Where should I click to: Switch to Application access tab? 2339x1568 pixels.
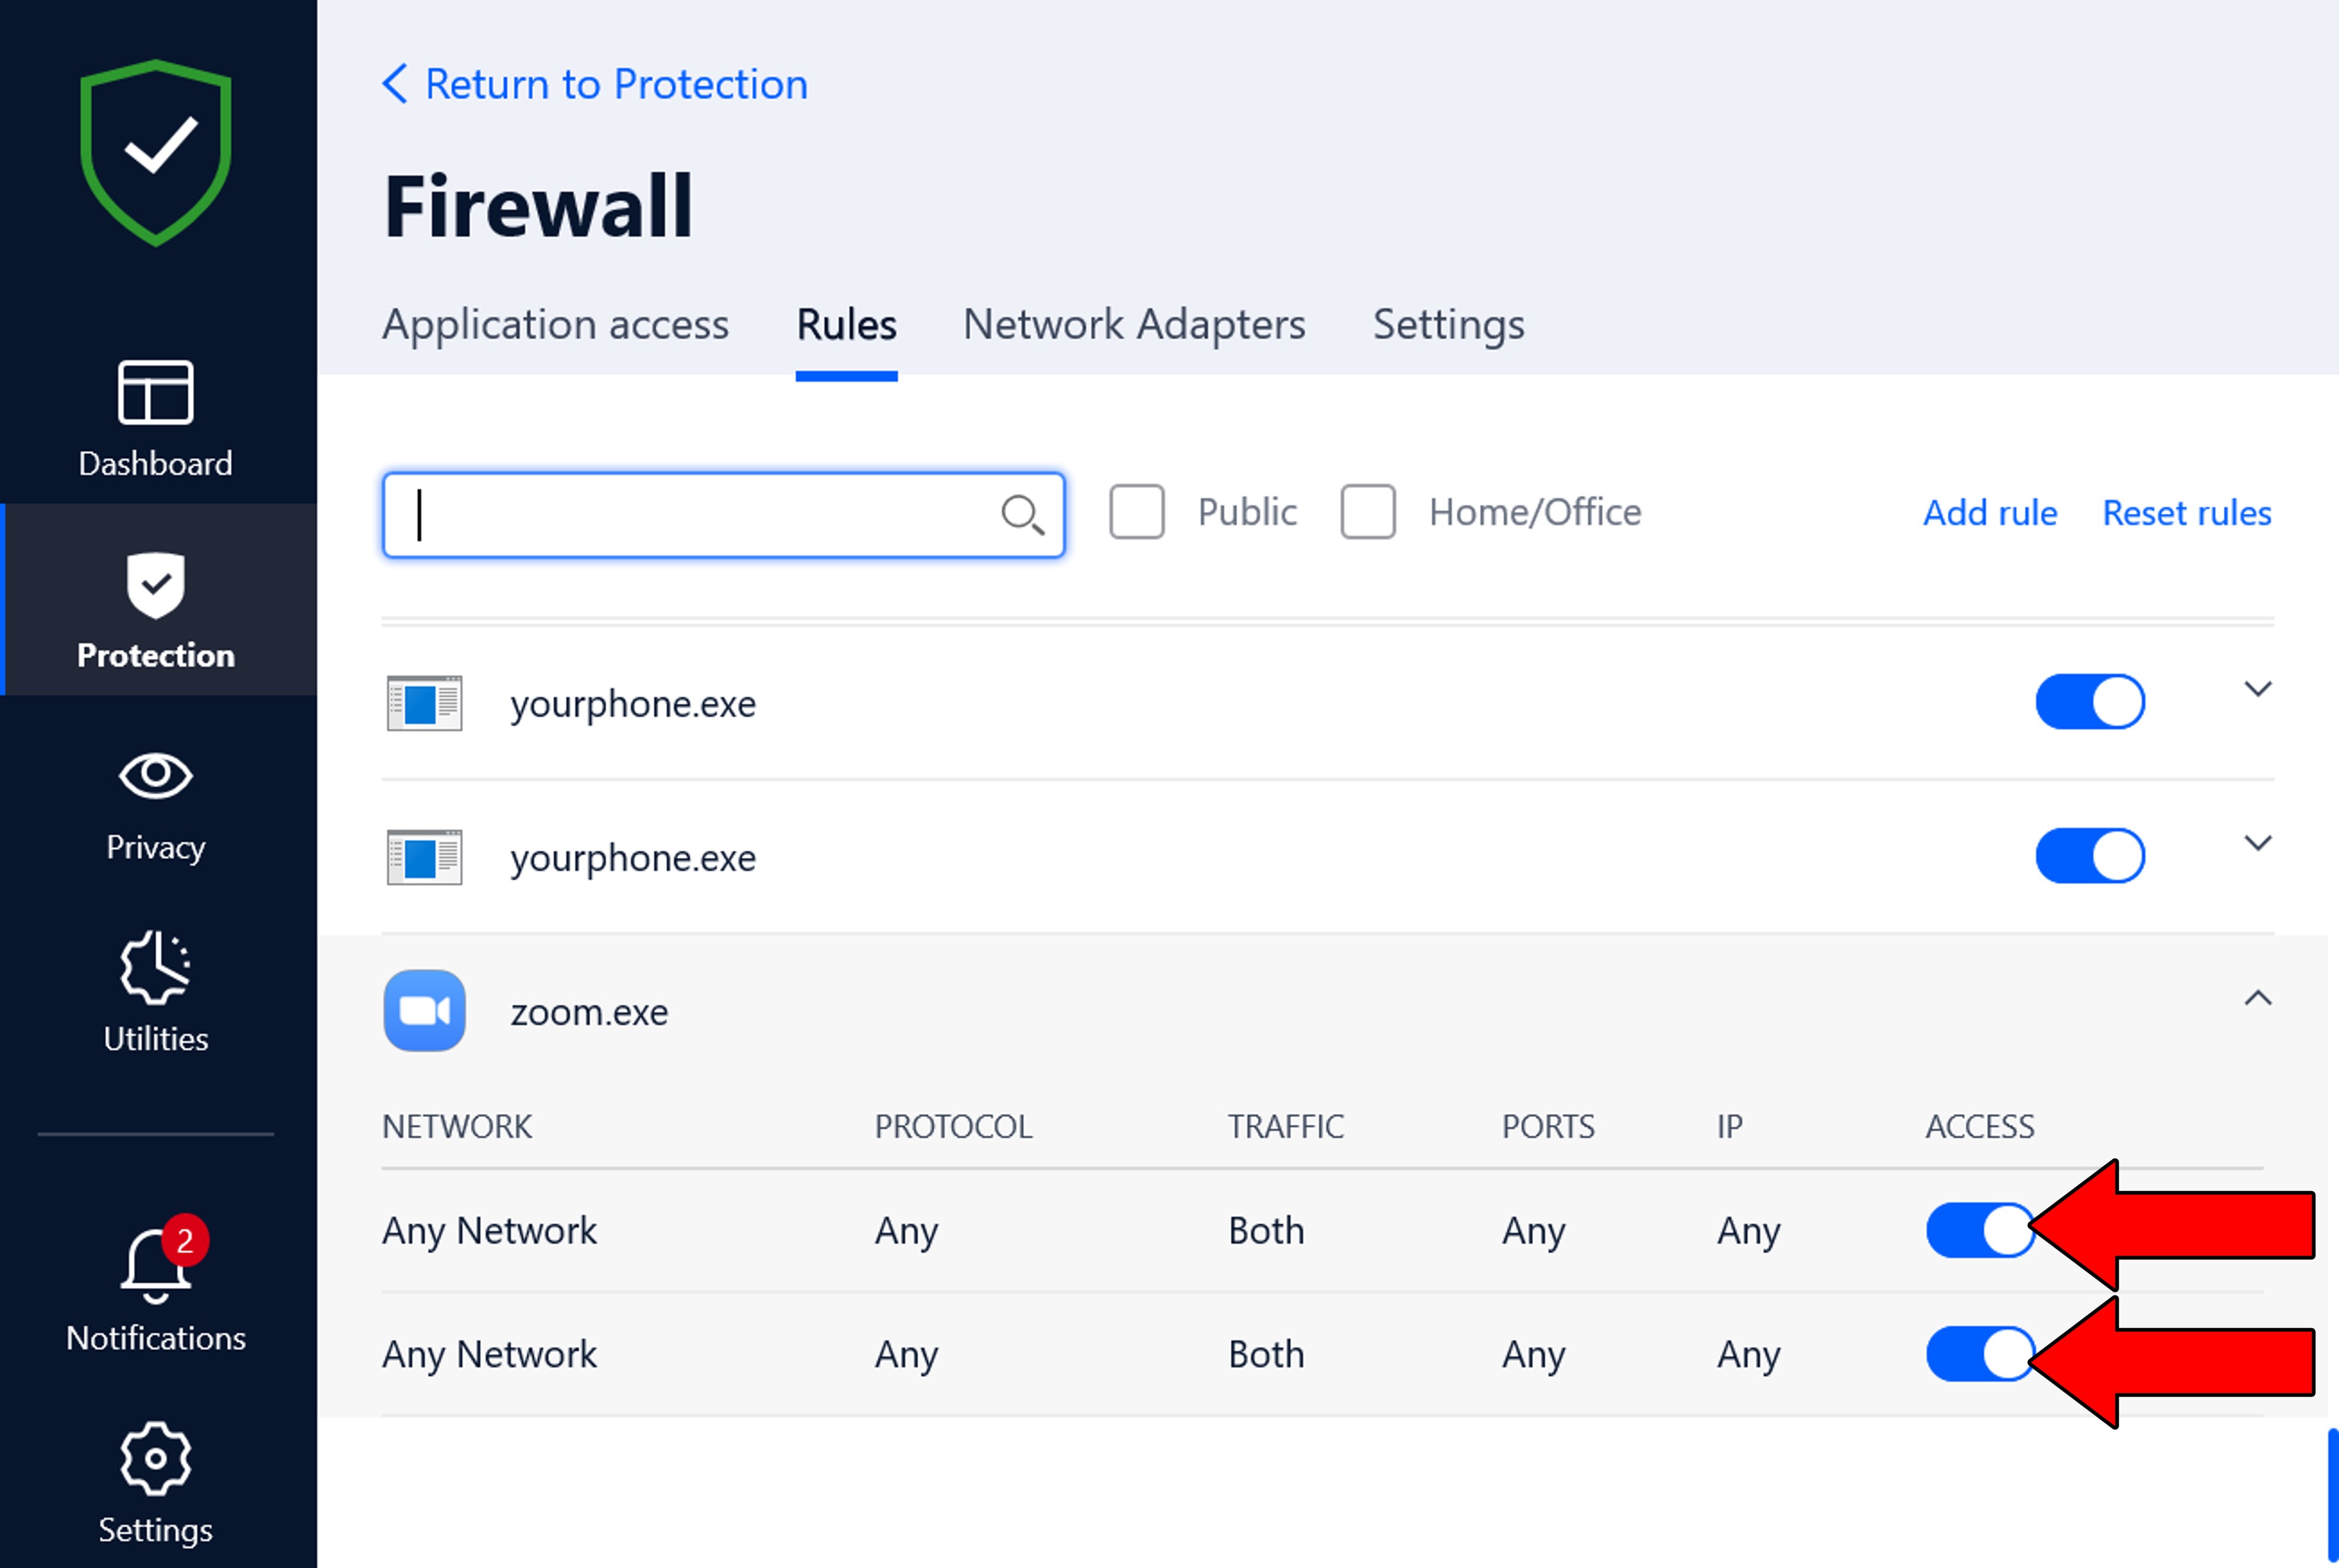coord(555,325)
